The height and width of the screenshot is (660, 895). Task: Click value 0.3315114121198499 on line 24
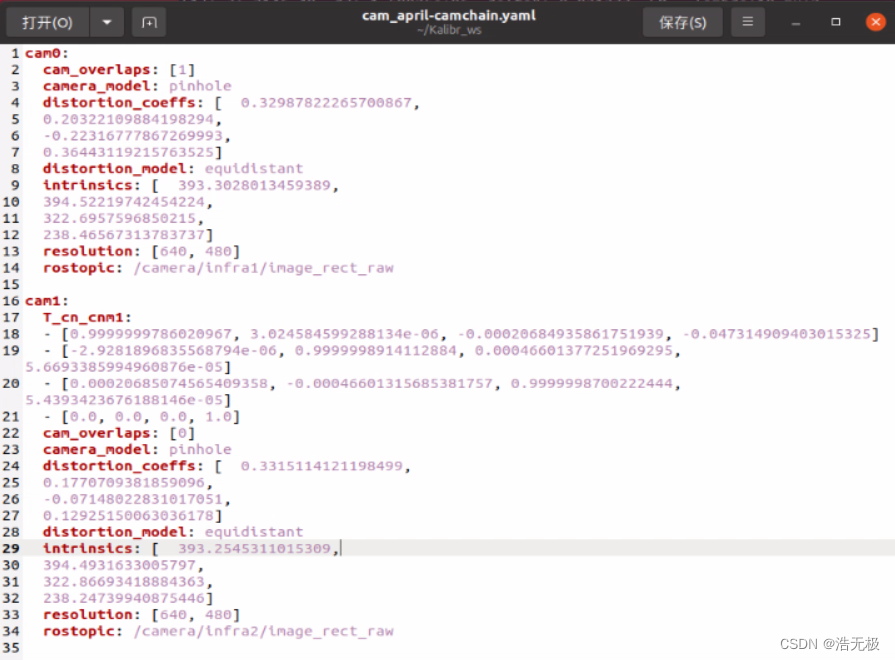pos(321,466)
